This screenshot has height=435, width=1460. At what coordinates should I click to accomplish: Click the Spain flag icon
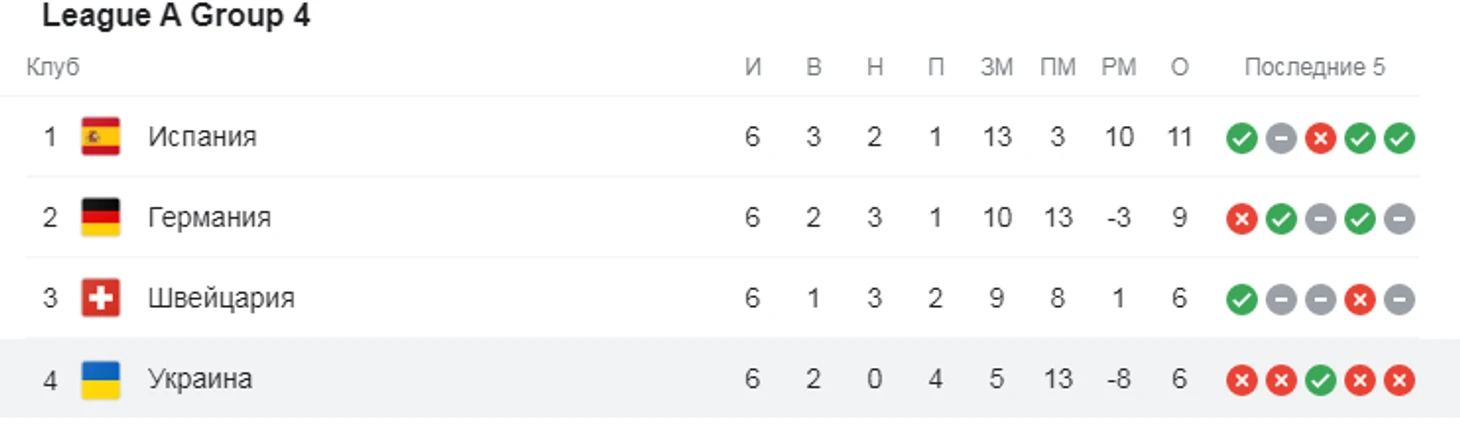100,137
